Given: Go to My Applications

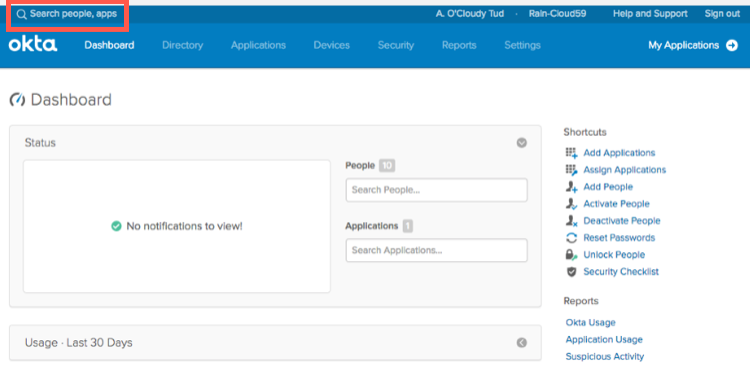Looking at the screenshot, I should click(684, 45).
